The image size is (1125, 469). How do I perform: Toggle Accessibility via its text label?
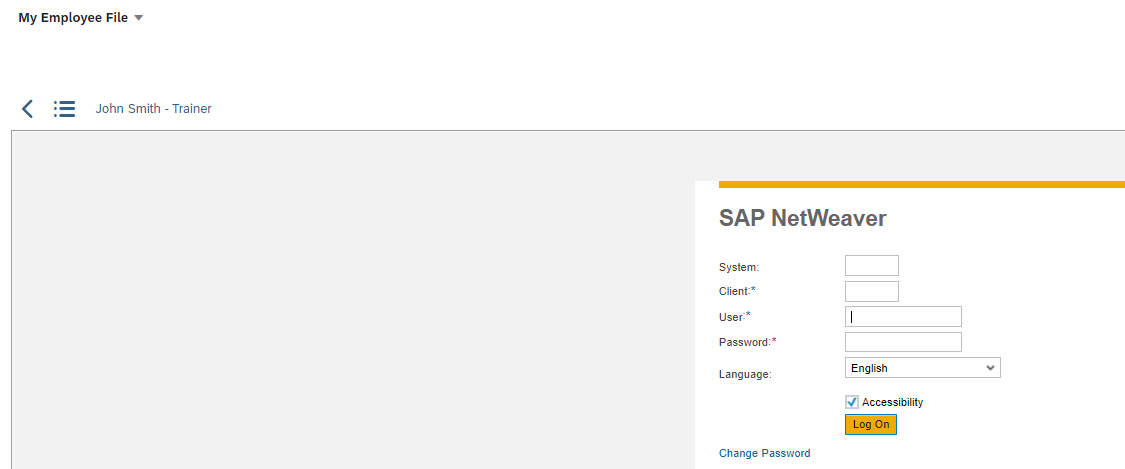(893, 402)
